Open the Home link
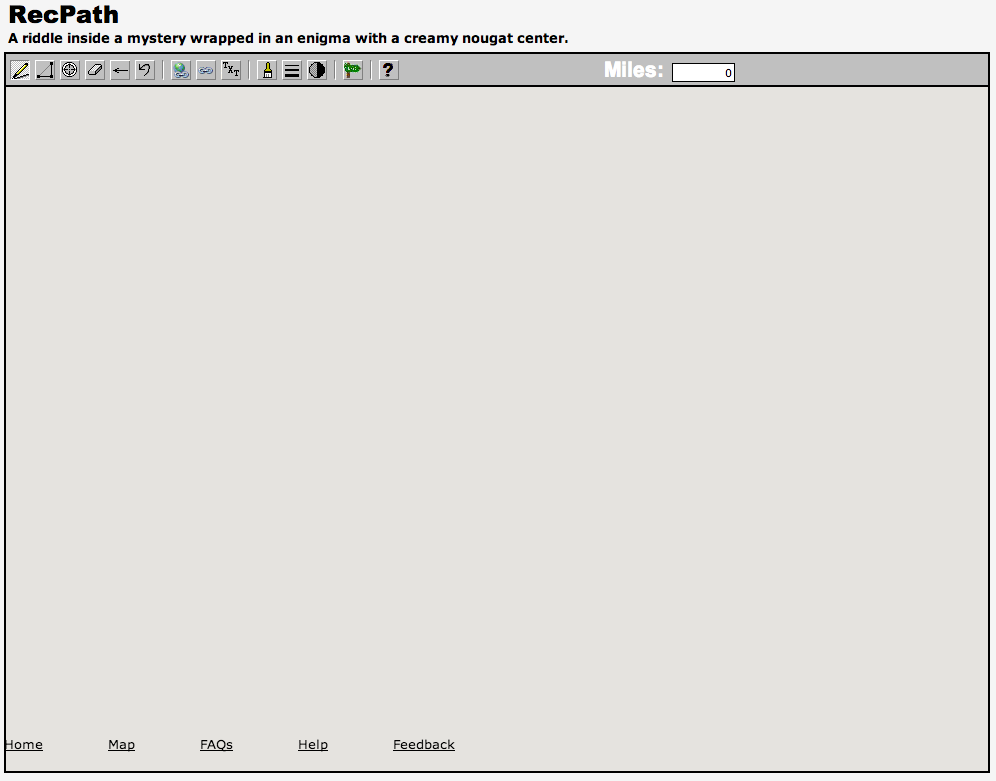This screenshot has width=996, height=781. (x=24, y=744)
